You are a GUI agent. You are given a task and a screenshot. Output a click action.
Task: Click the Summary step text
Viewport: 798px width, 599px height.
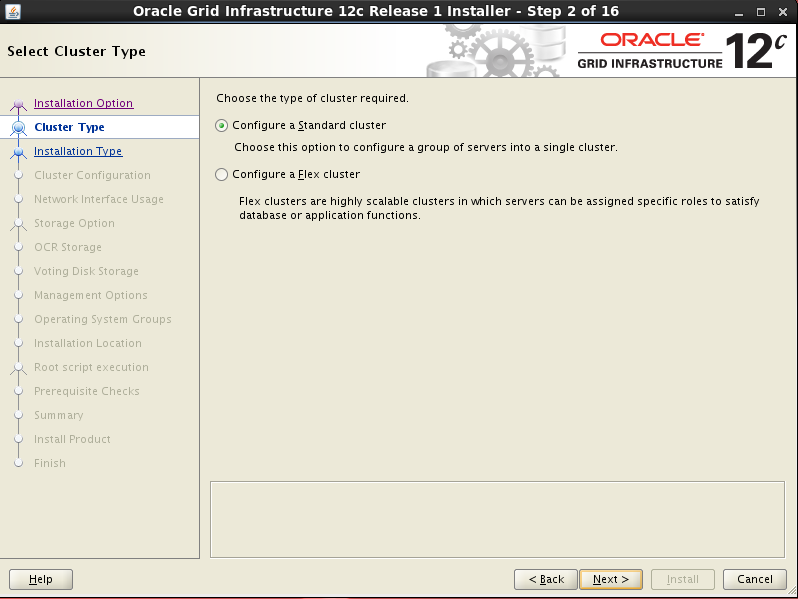pos(59,415)
